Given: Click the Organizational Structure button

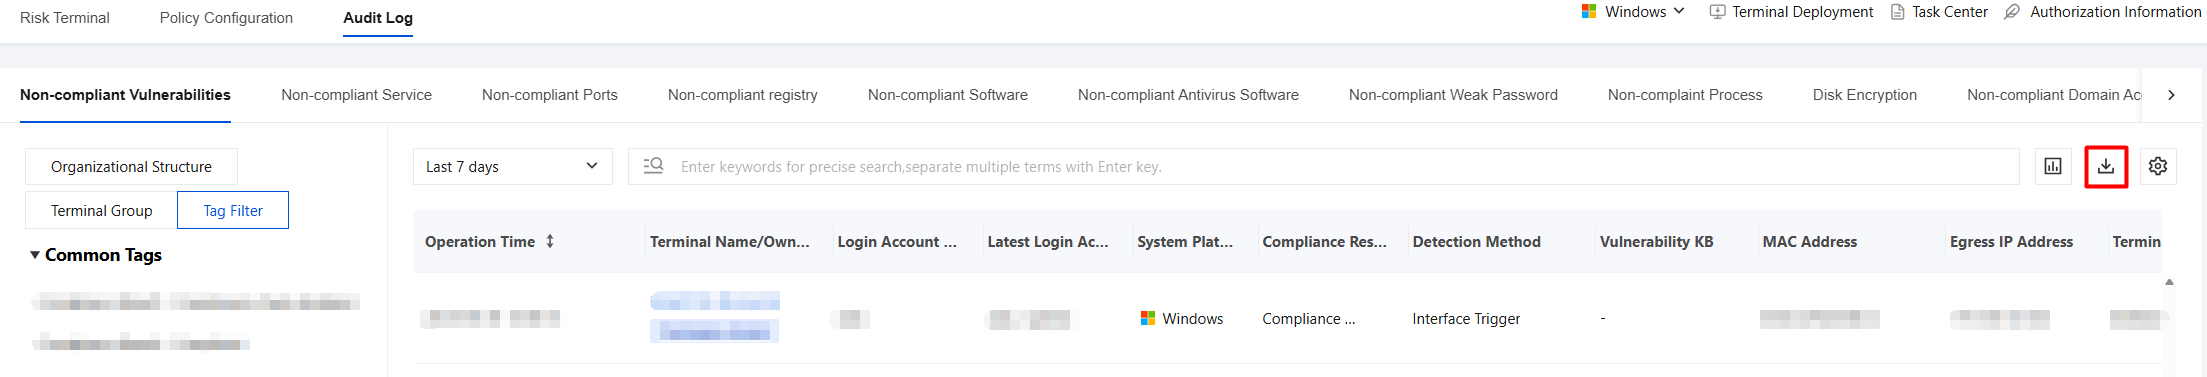Looking at the screenshot, I should (x=131, y=167).
